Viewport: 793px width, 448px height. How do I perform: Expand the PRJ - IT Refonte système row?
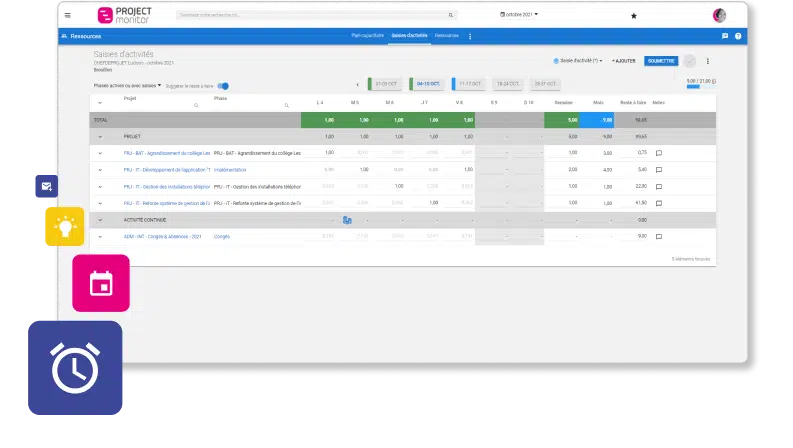click(x=100, y=203)
